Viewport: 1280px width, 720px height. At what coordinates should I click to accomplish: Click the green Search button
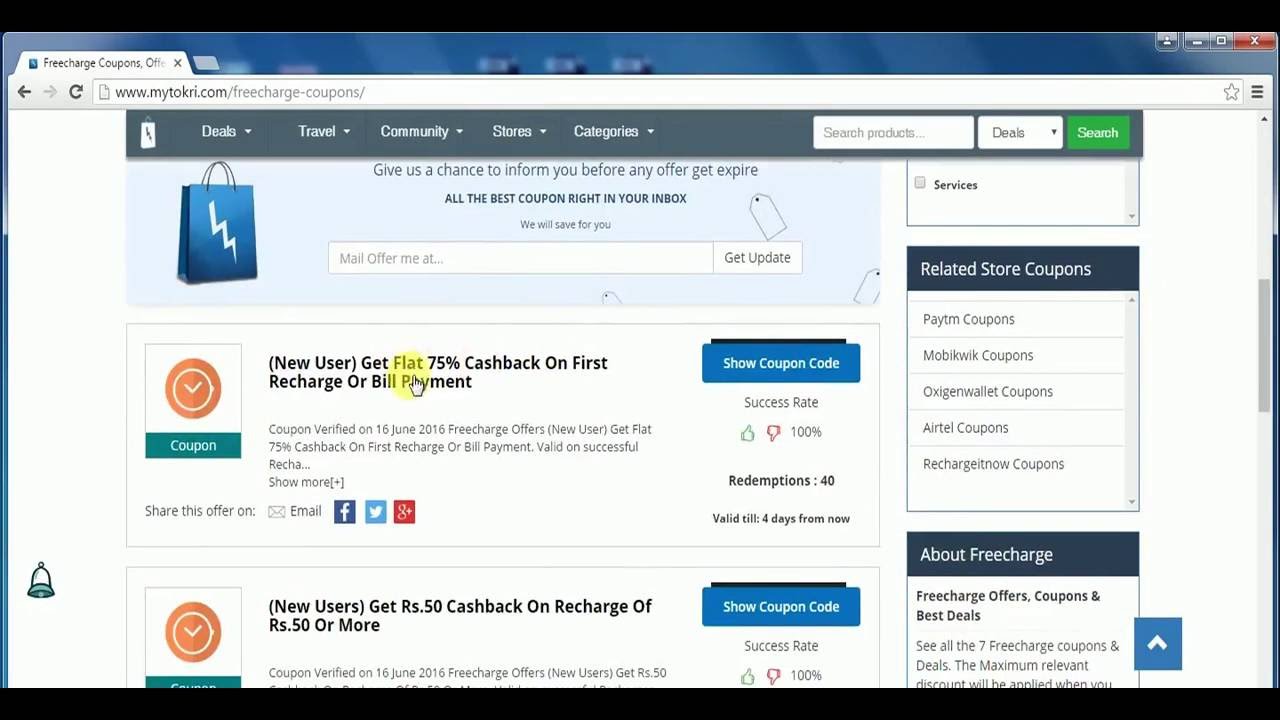pos(1097,133)
